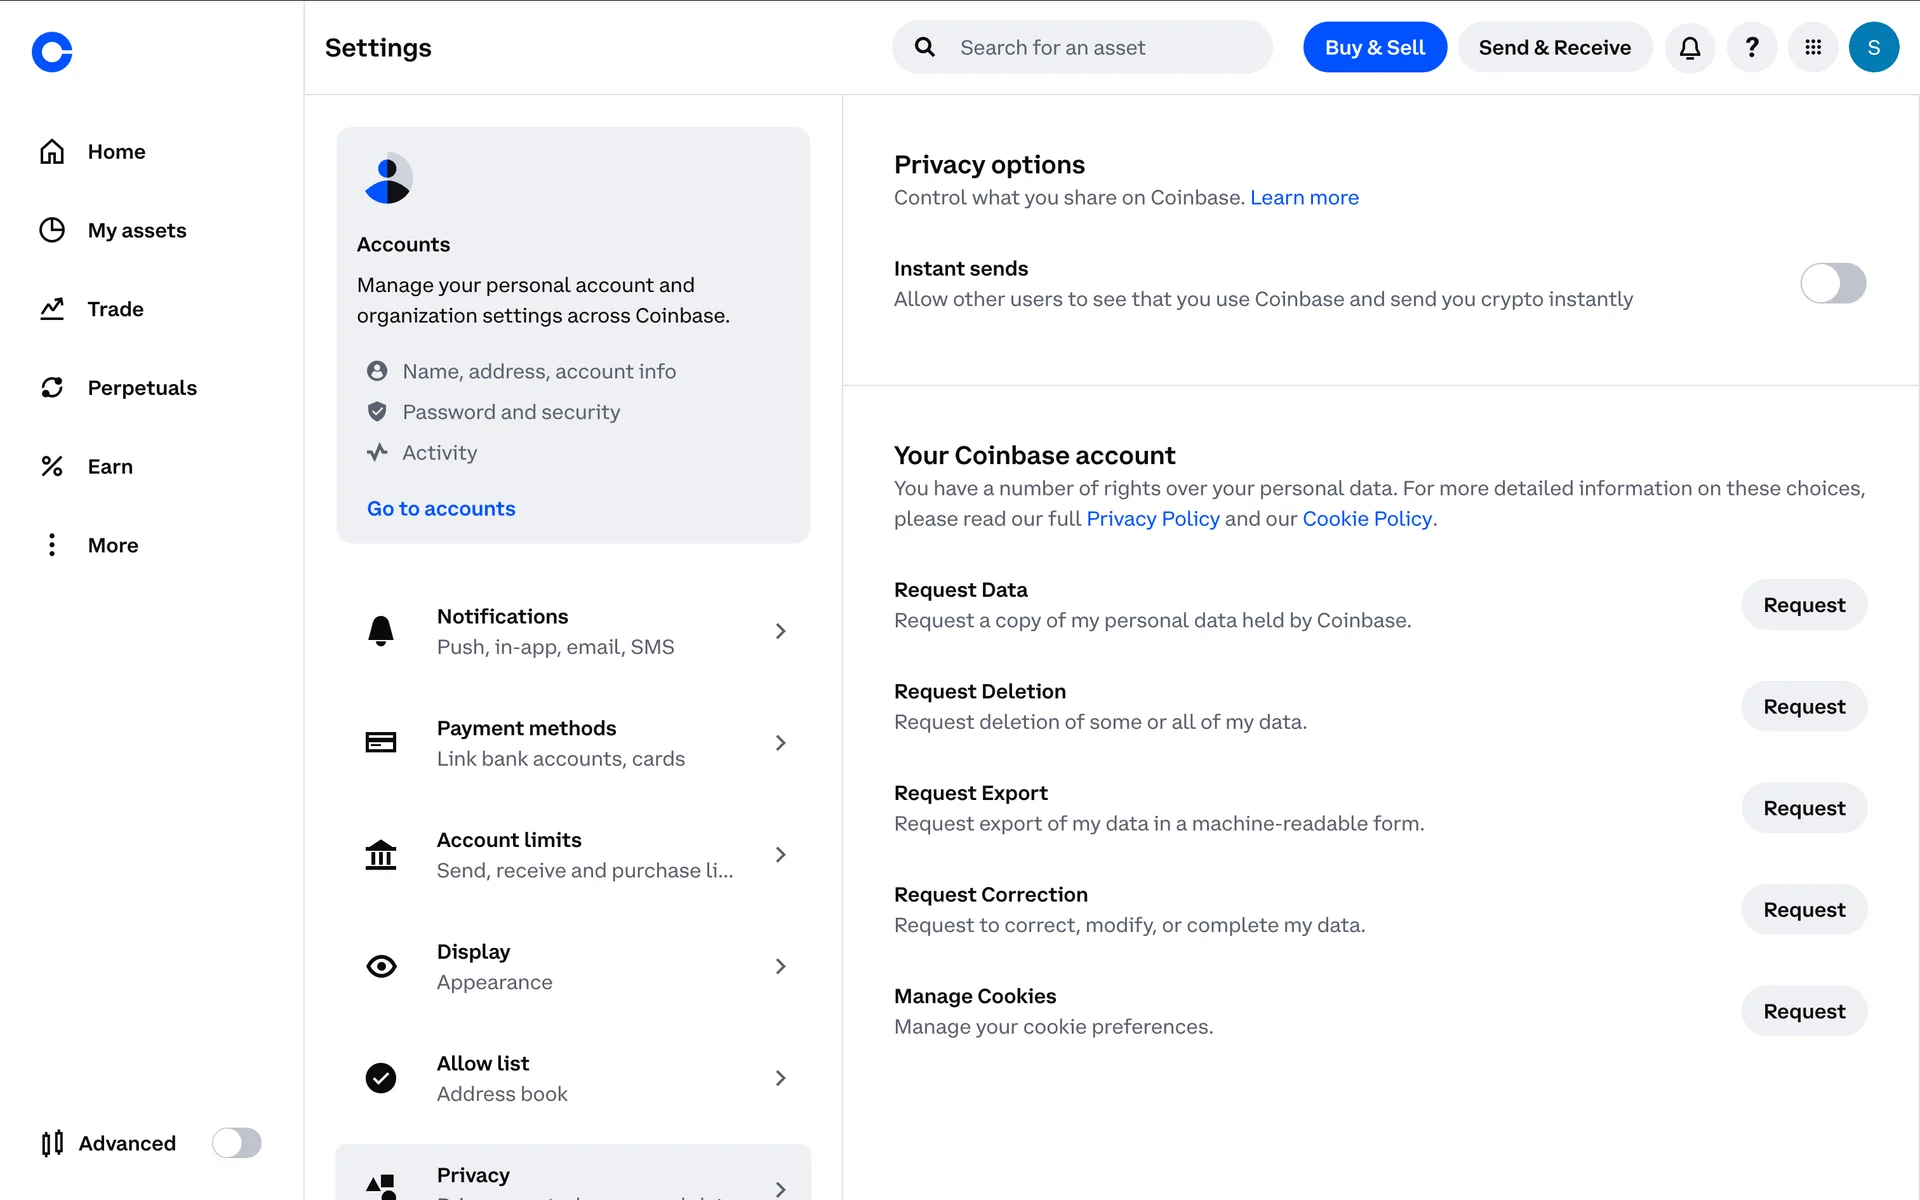Click the Home sidebar icon
The image size is (1920, 1200).
[x=52, y=152]
